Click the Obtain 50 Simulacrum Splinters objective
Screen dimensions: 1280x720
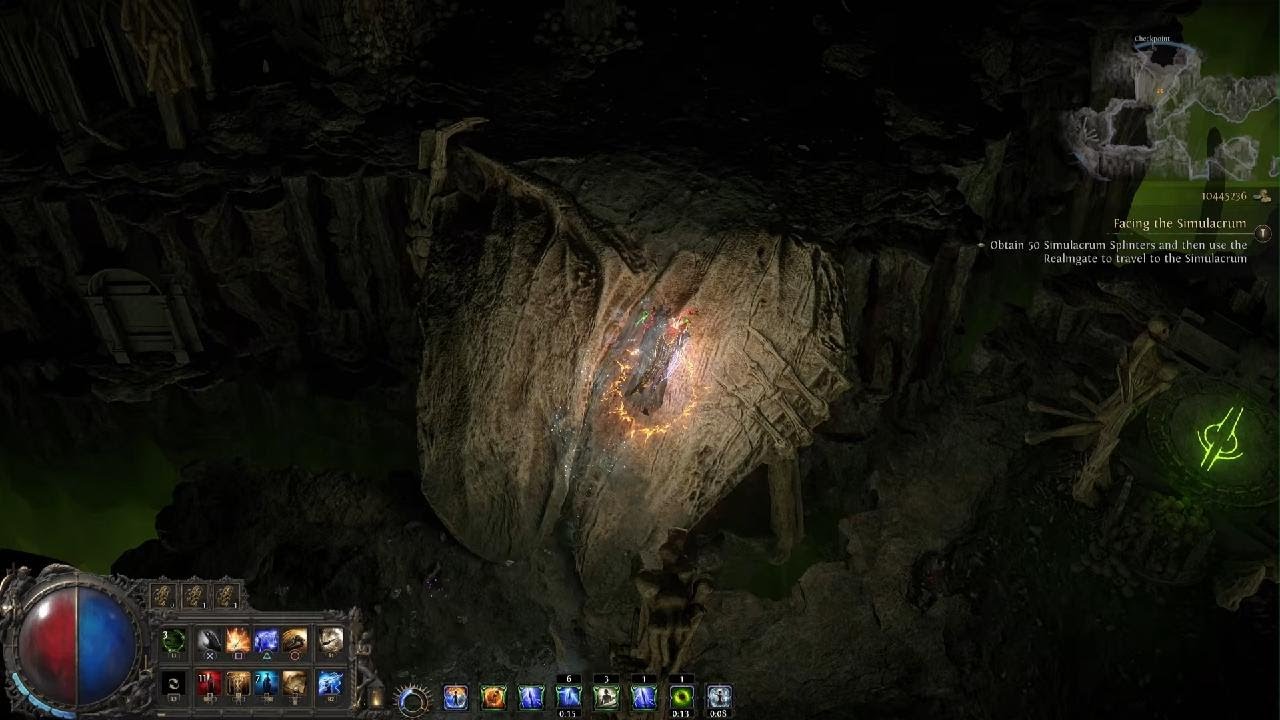[x=1118, y=251]
